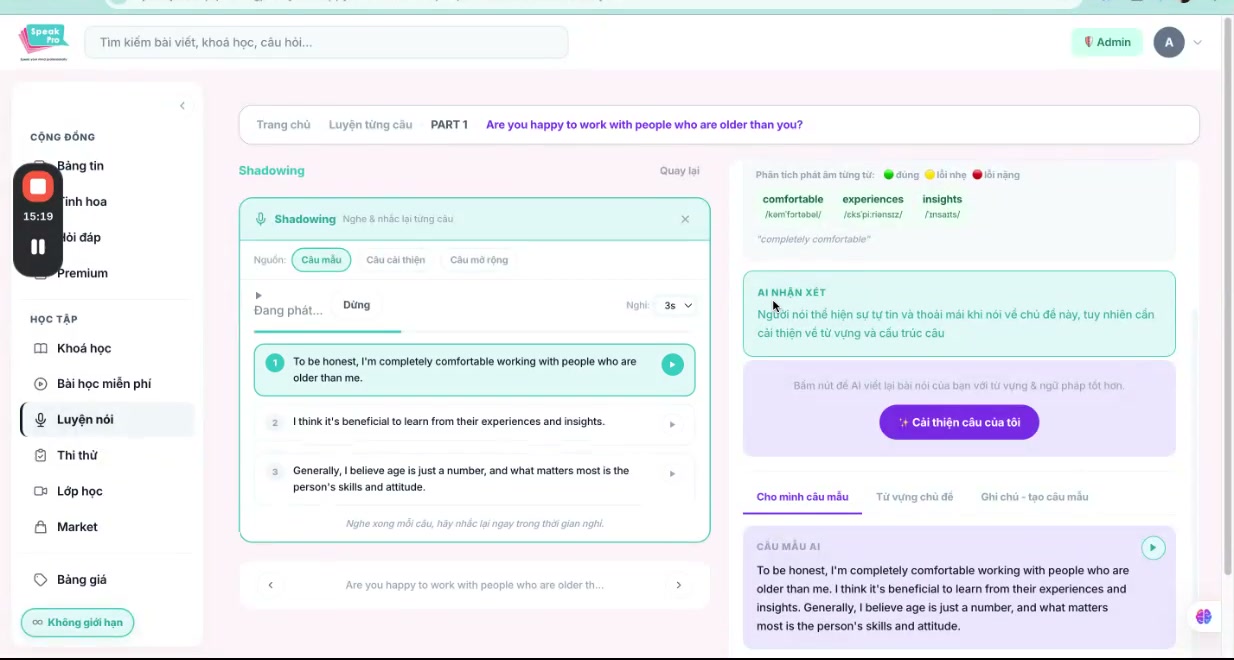Switch to the Từ vựng chủ đề tab

pyautogui.click(x=914, y=497)
